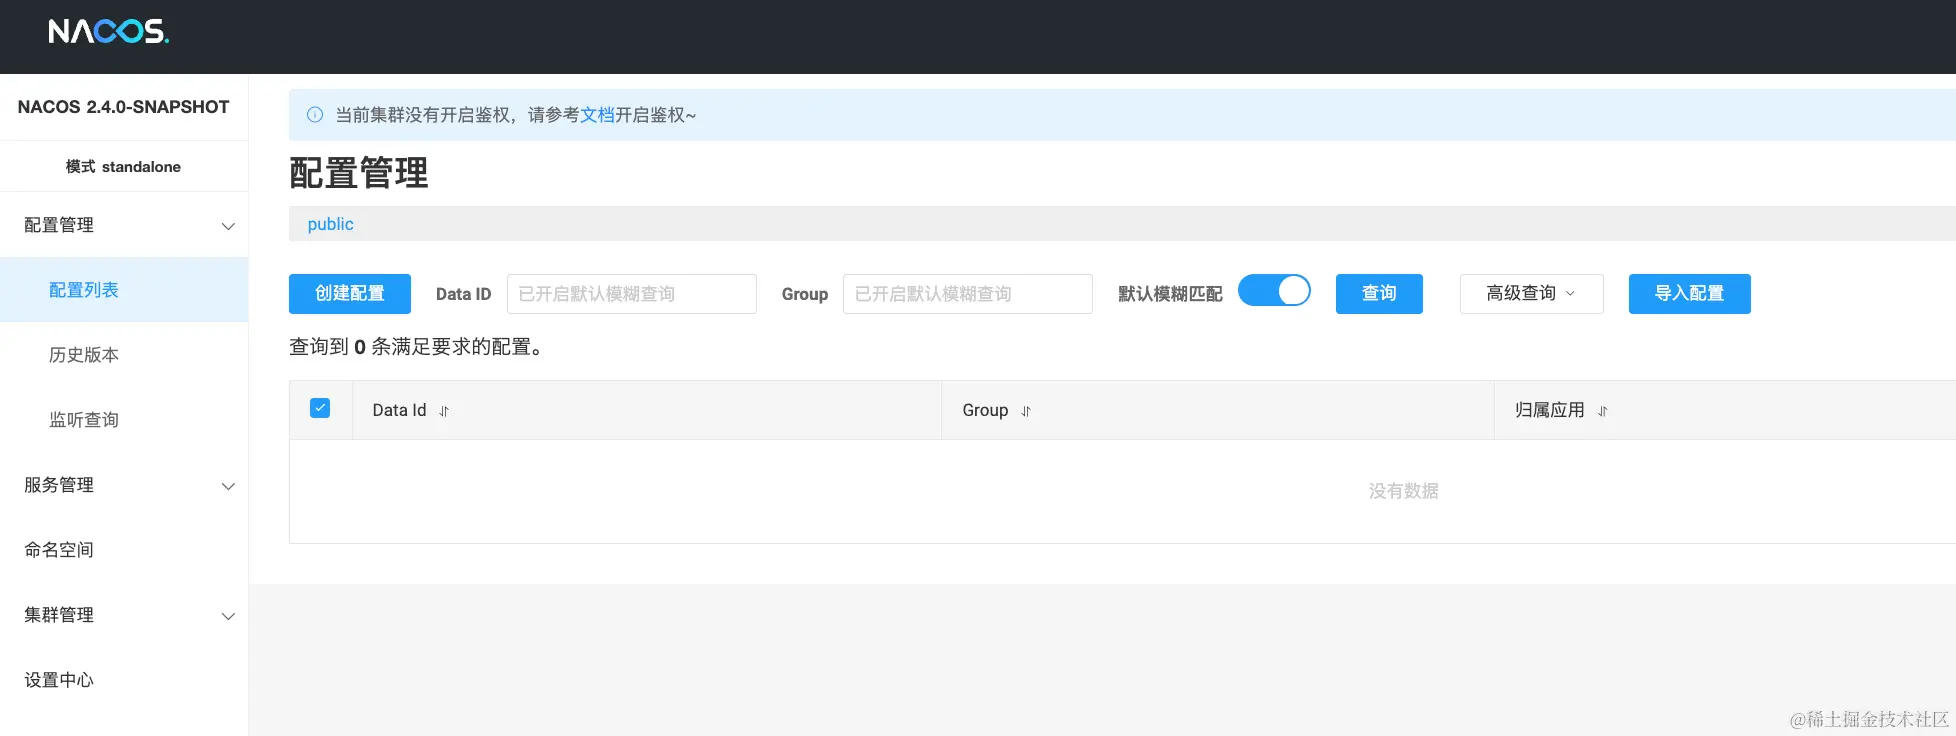The width and height of the screenshot is (1956, 736).
Task: Sort table by 归属应用 column icon
Action: point(1603,411)
